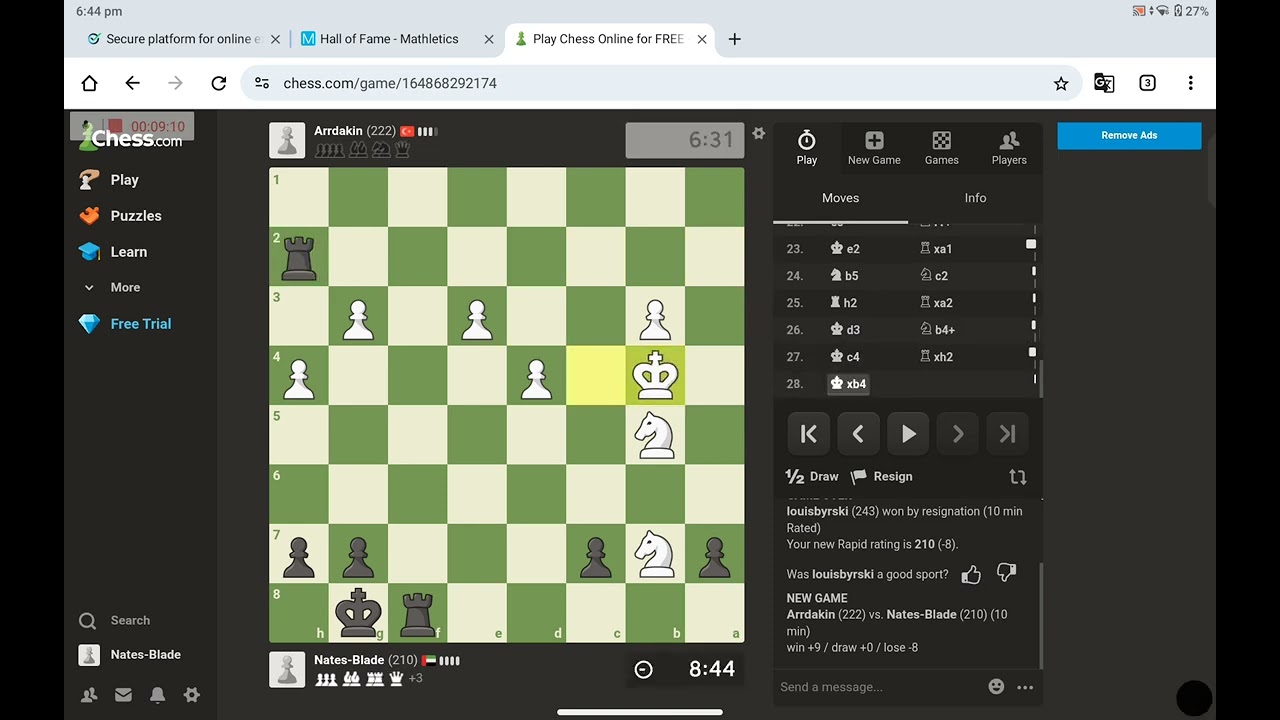Select move 27 Rxh2 in list
The height and width of the screenshot is (720, 1280).
click(x=936, y=357)
